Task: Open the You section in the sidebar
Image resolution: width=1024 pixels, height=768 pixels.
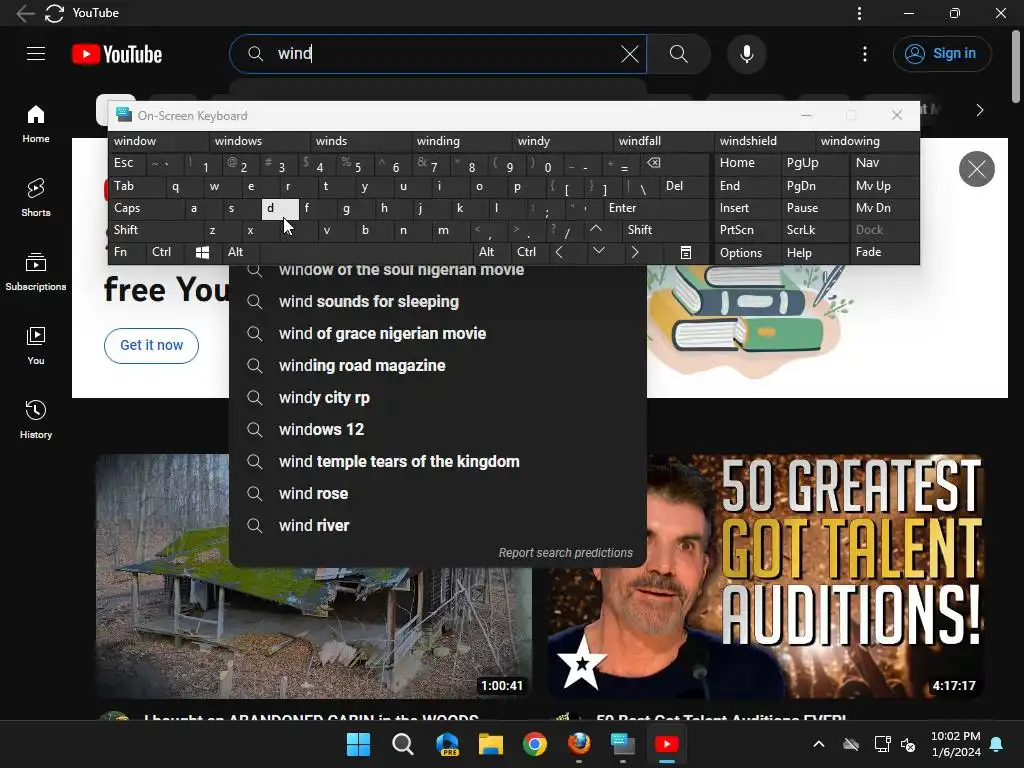Action: point(36,345)
